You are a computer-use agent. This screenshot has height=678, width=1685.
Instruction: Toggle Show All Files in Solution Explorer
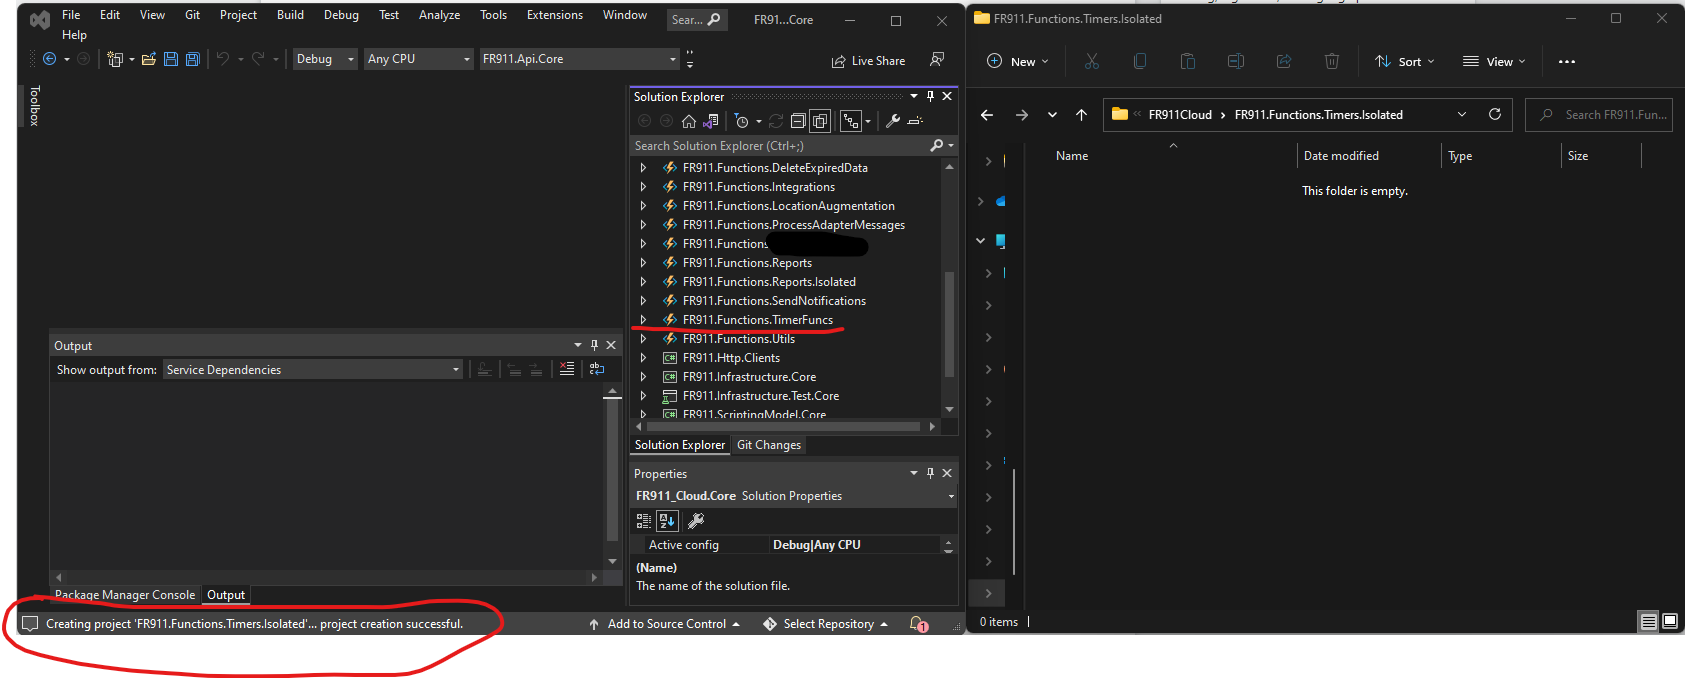tap(820, 121)
